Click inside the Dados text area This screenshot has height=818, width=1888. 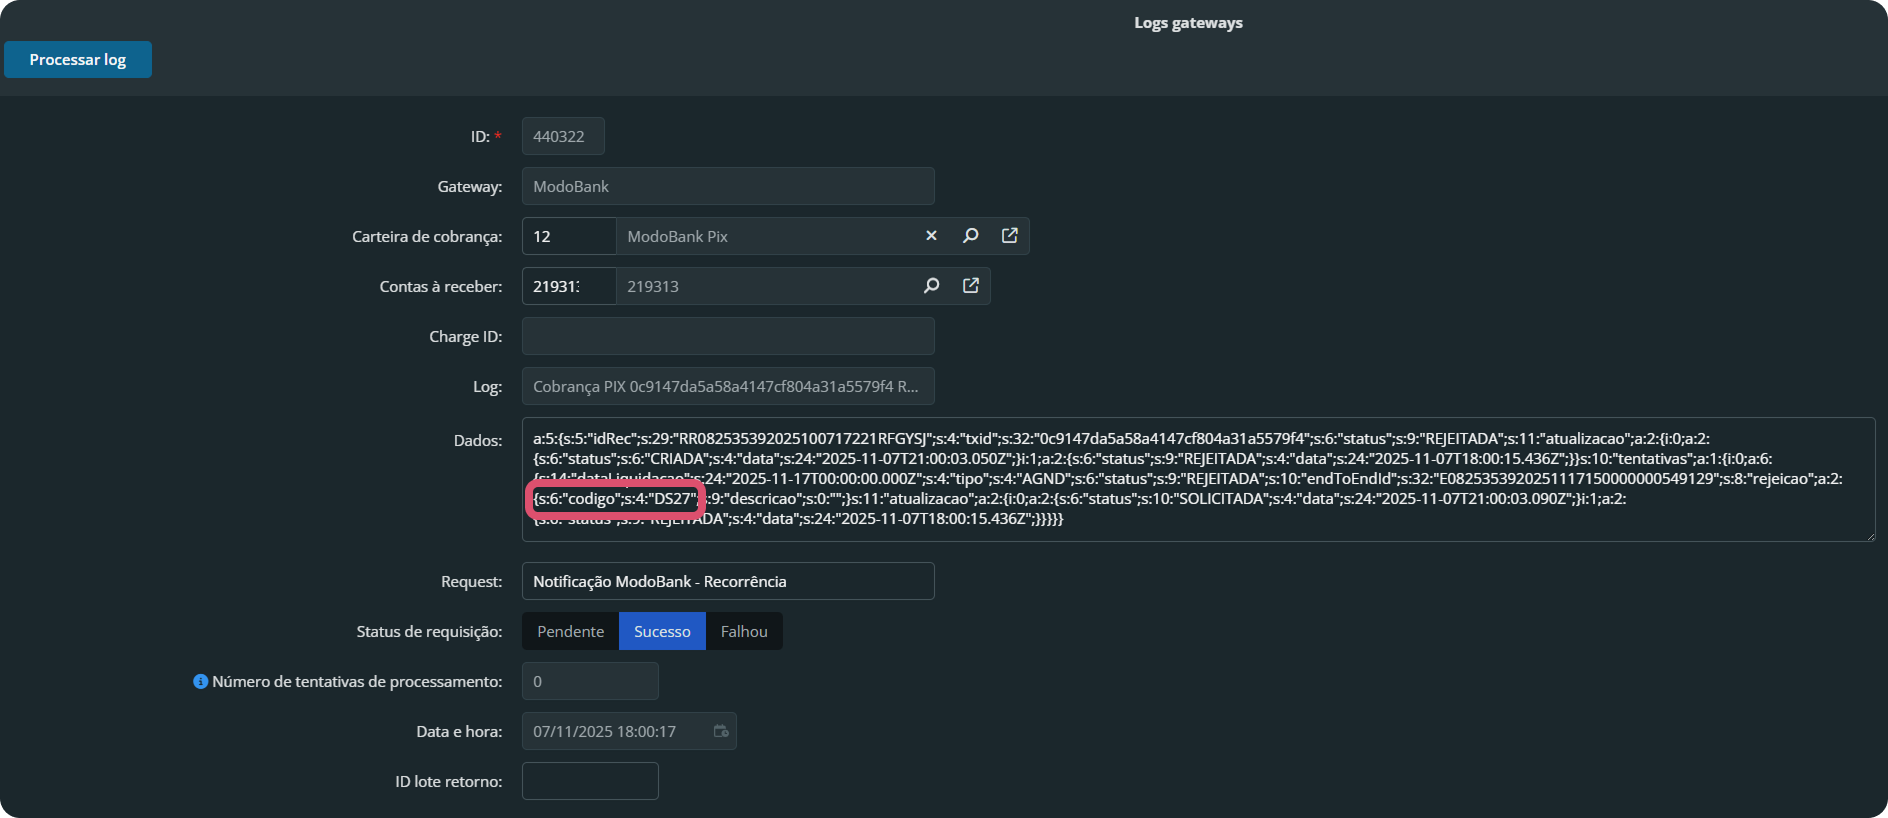point(1198,479)
